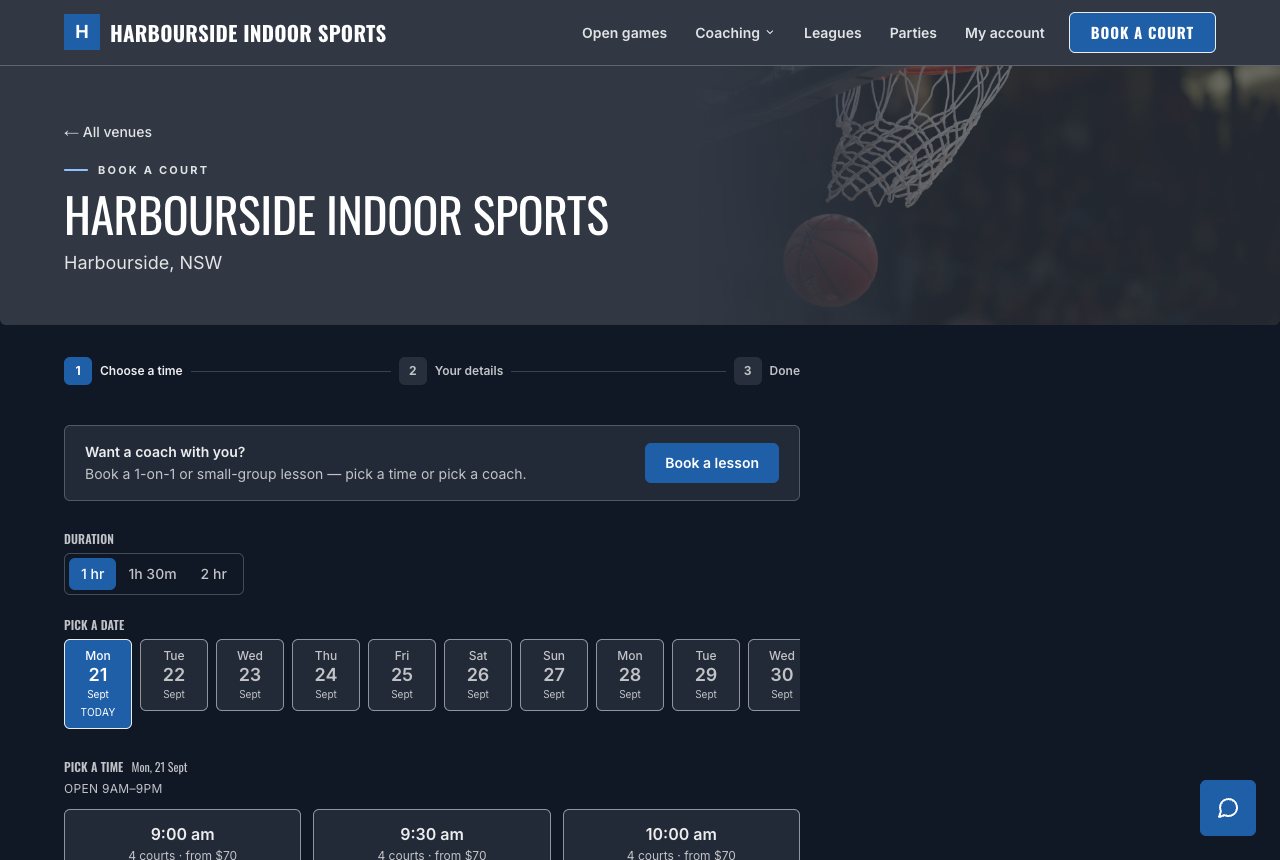Click the 'Want a coach with you?' heading
Image resolution: width=1280 pixels, height=860 pixels.
[165, 452]
